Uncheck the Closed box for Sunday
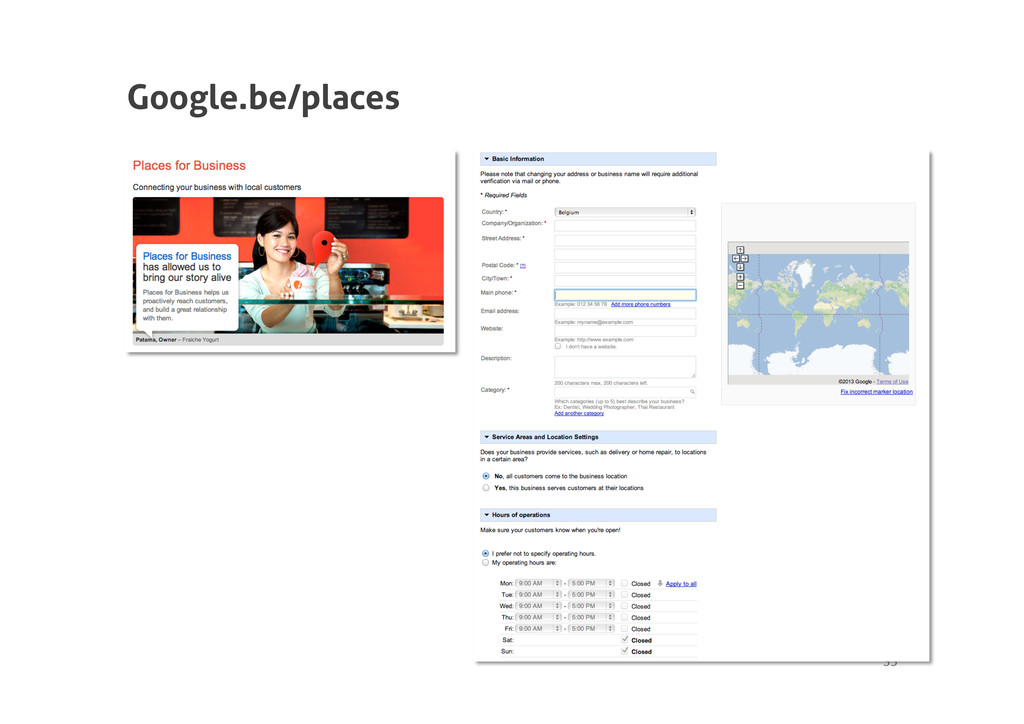Image resolution: width=1024 pixels, height=724 pixels. click(624, 651)
